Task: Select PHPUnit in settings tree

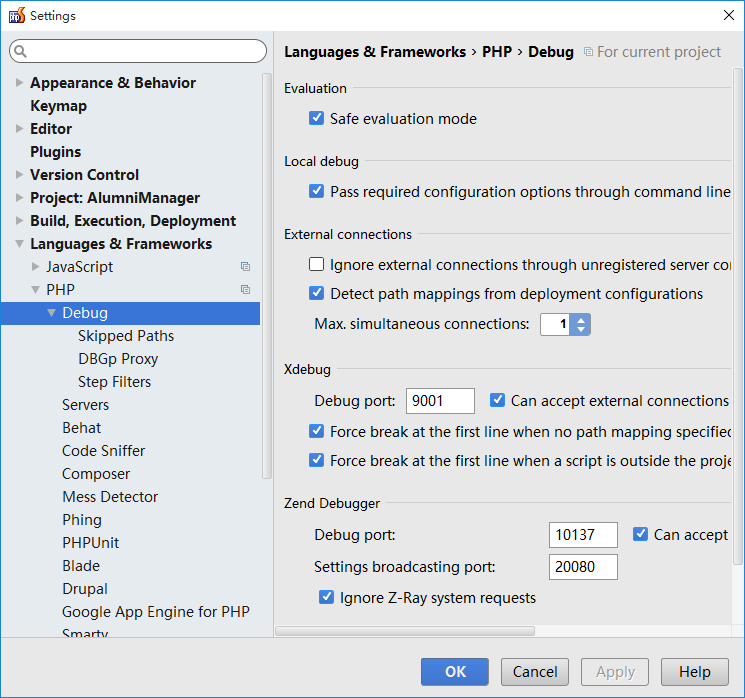Action: coord(91,543)
